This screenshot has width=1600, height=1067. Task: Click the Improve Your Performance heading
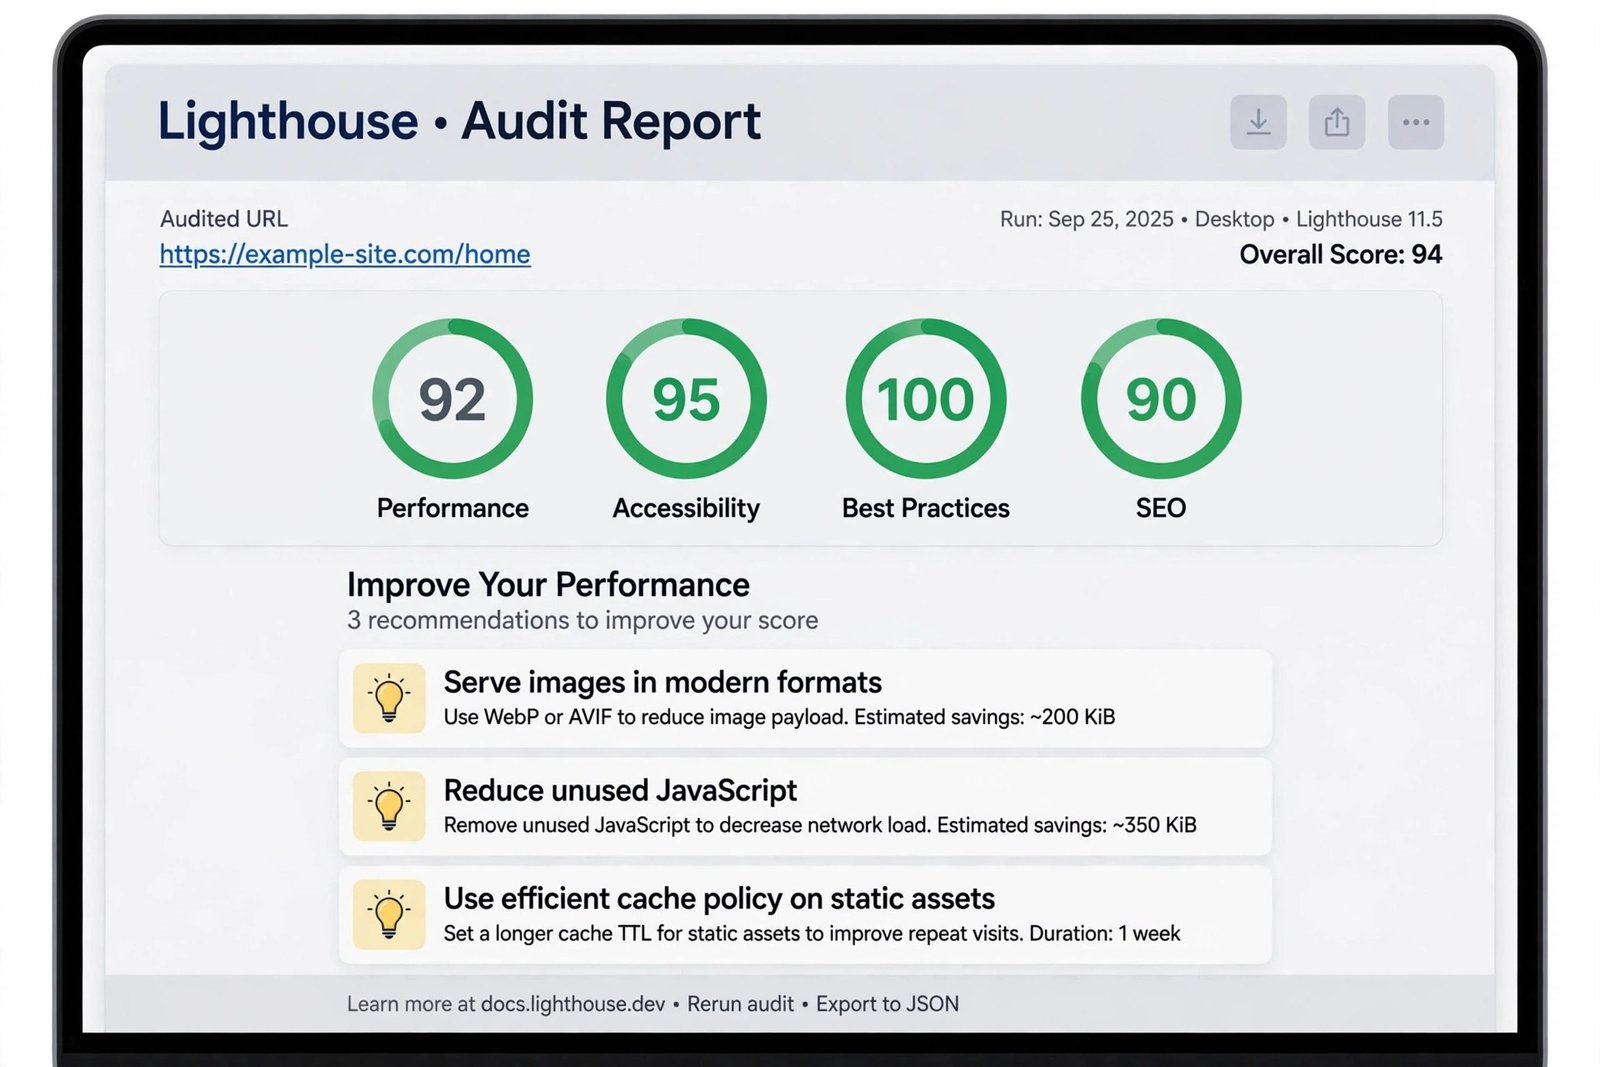tap(548, 584)
